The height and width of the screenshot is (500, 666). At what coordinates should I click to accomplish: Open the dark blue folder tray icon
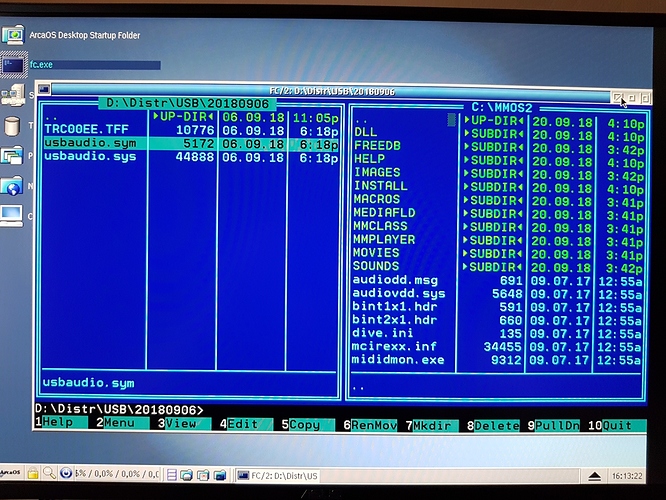(220, 475)
